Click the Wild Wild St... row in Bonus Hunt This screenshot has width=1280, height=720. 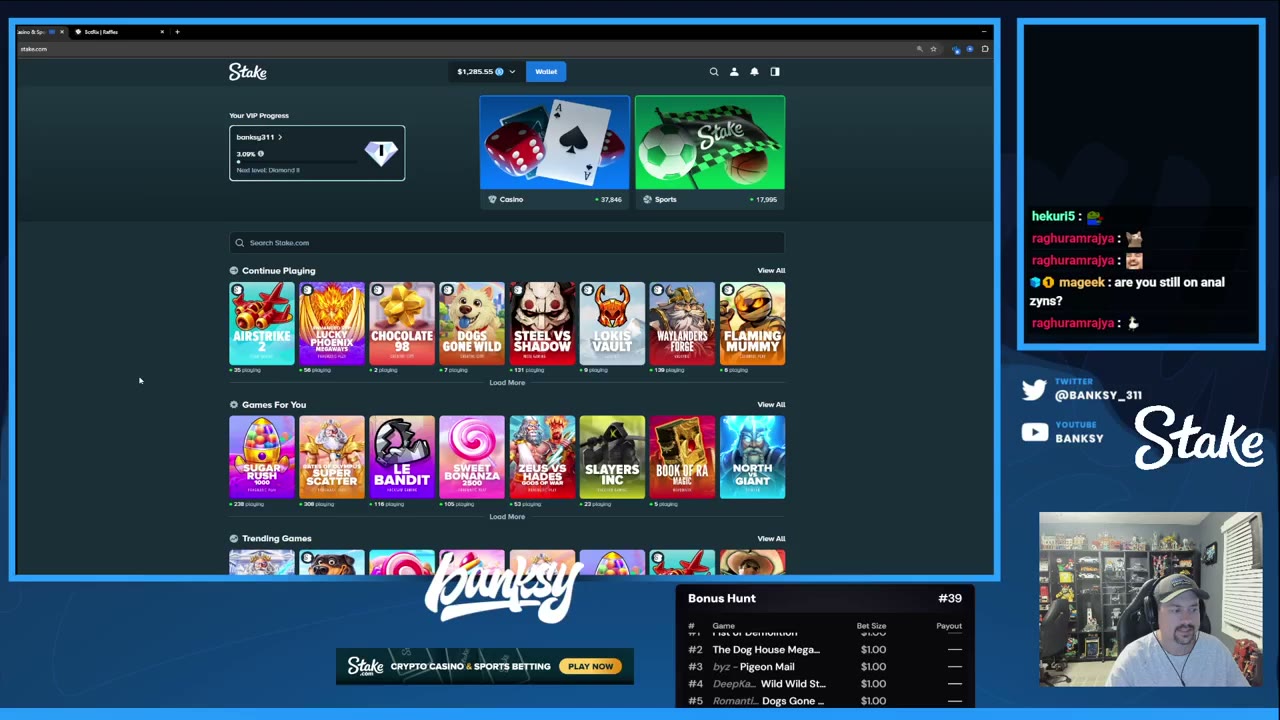(x=825, y=684)
